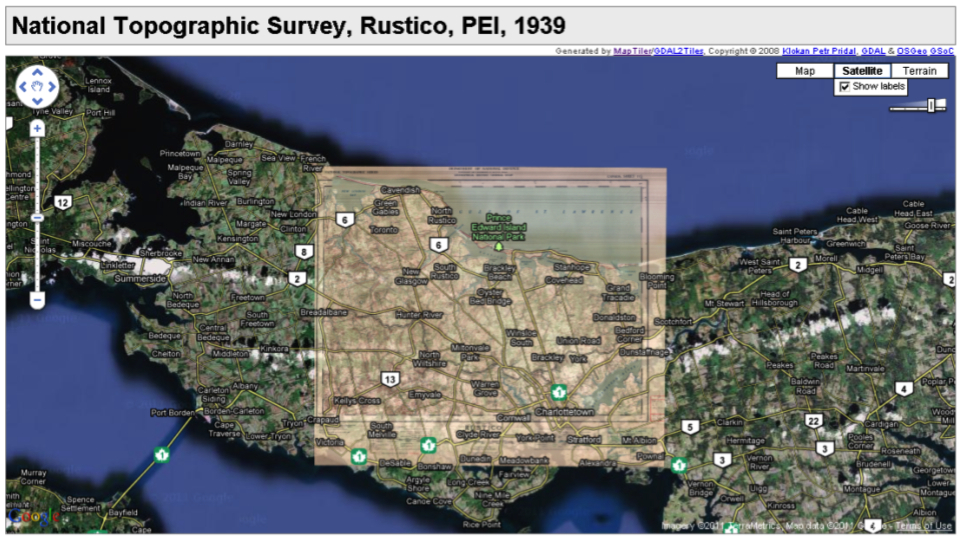The width and height of the screenshot is (959, 538).
Task: Open the MapTiler link
Action: 631,51
